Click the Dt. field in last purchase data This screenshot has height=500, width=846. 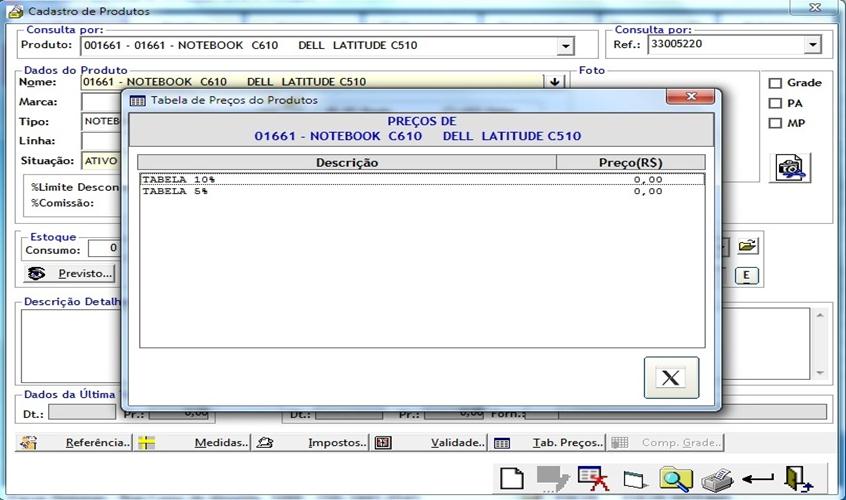click(x=82, y=413)
